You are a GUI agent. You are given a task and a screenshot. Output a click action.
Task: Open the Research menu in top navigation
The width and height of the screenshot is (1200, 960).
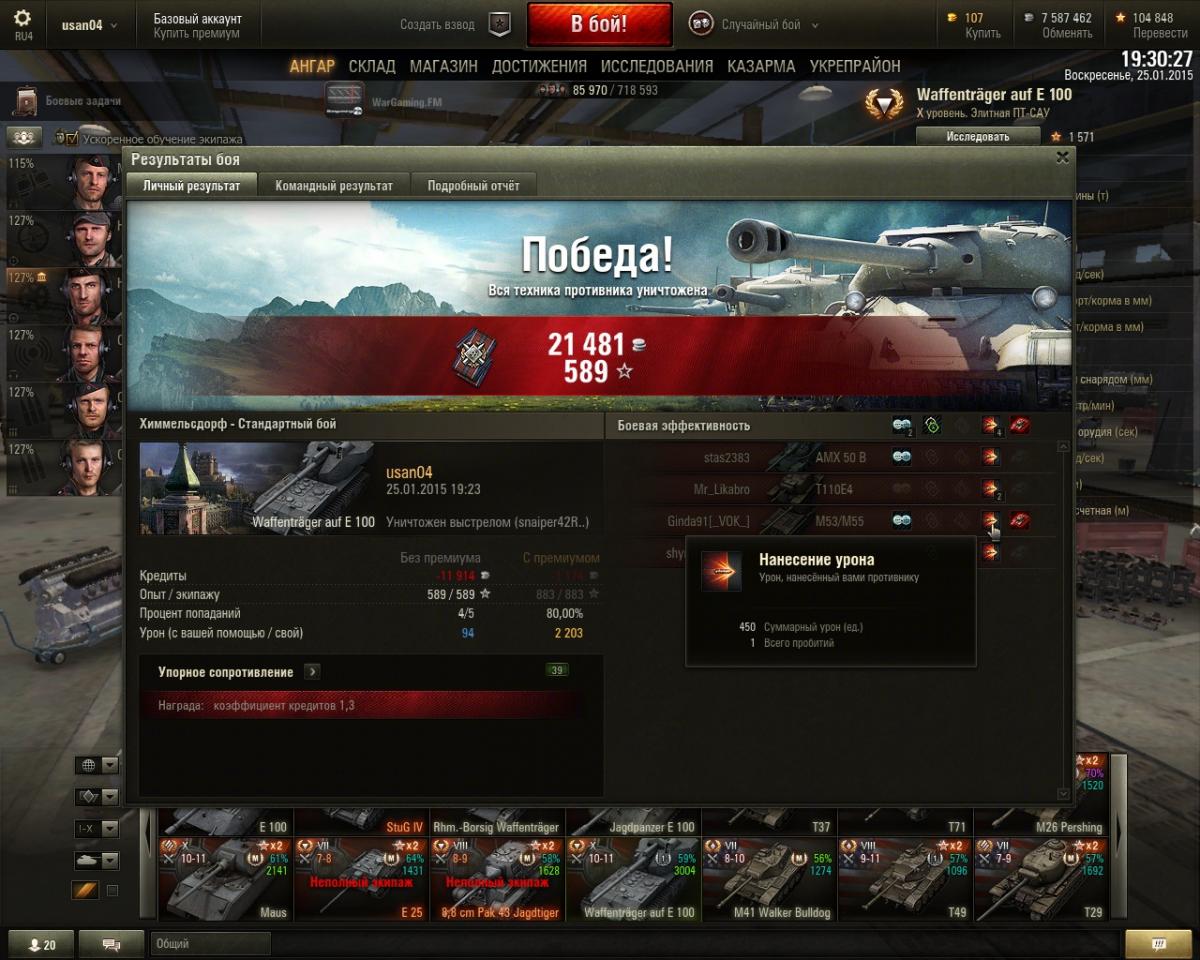[x=657, y=66]
